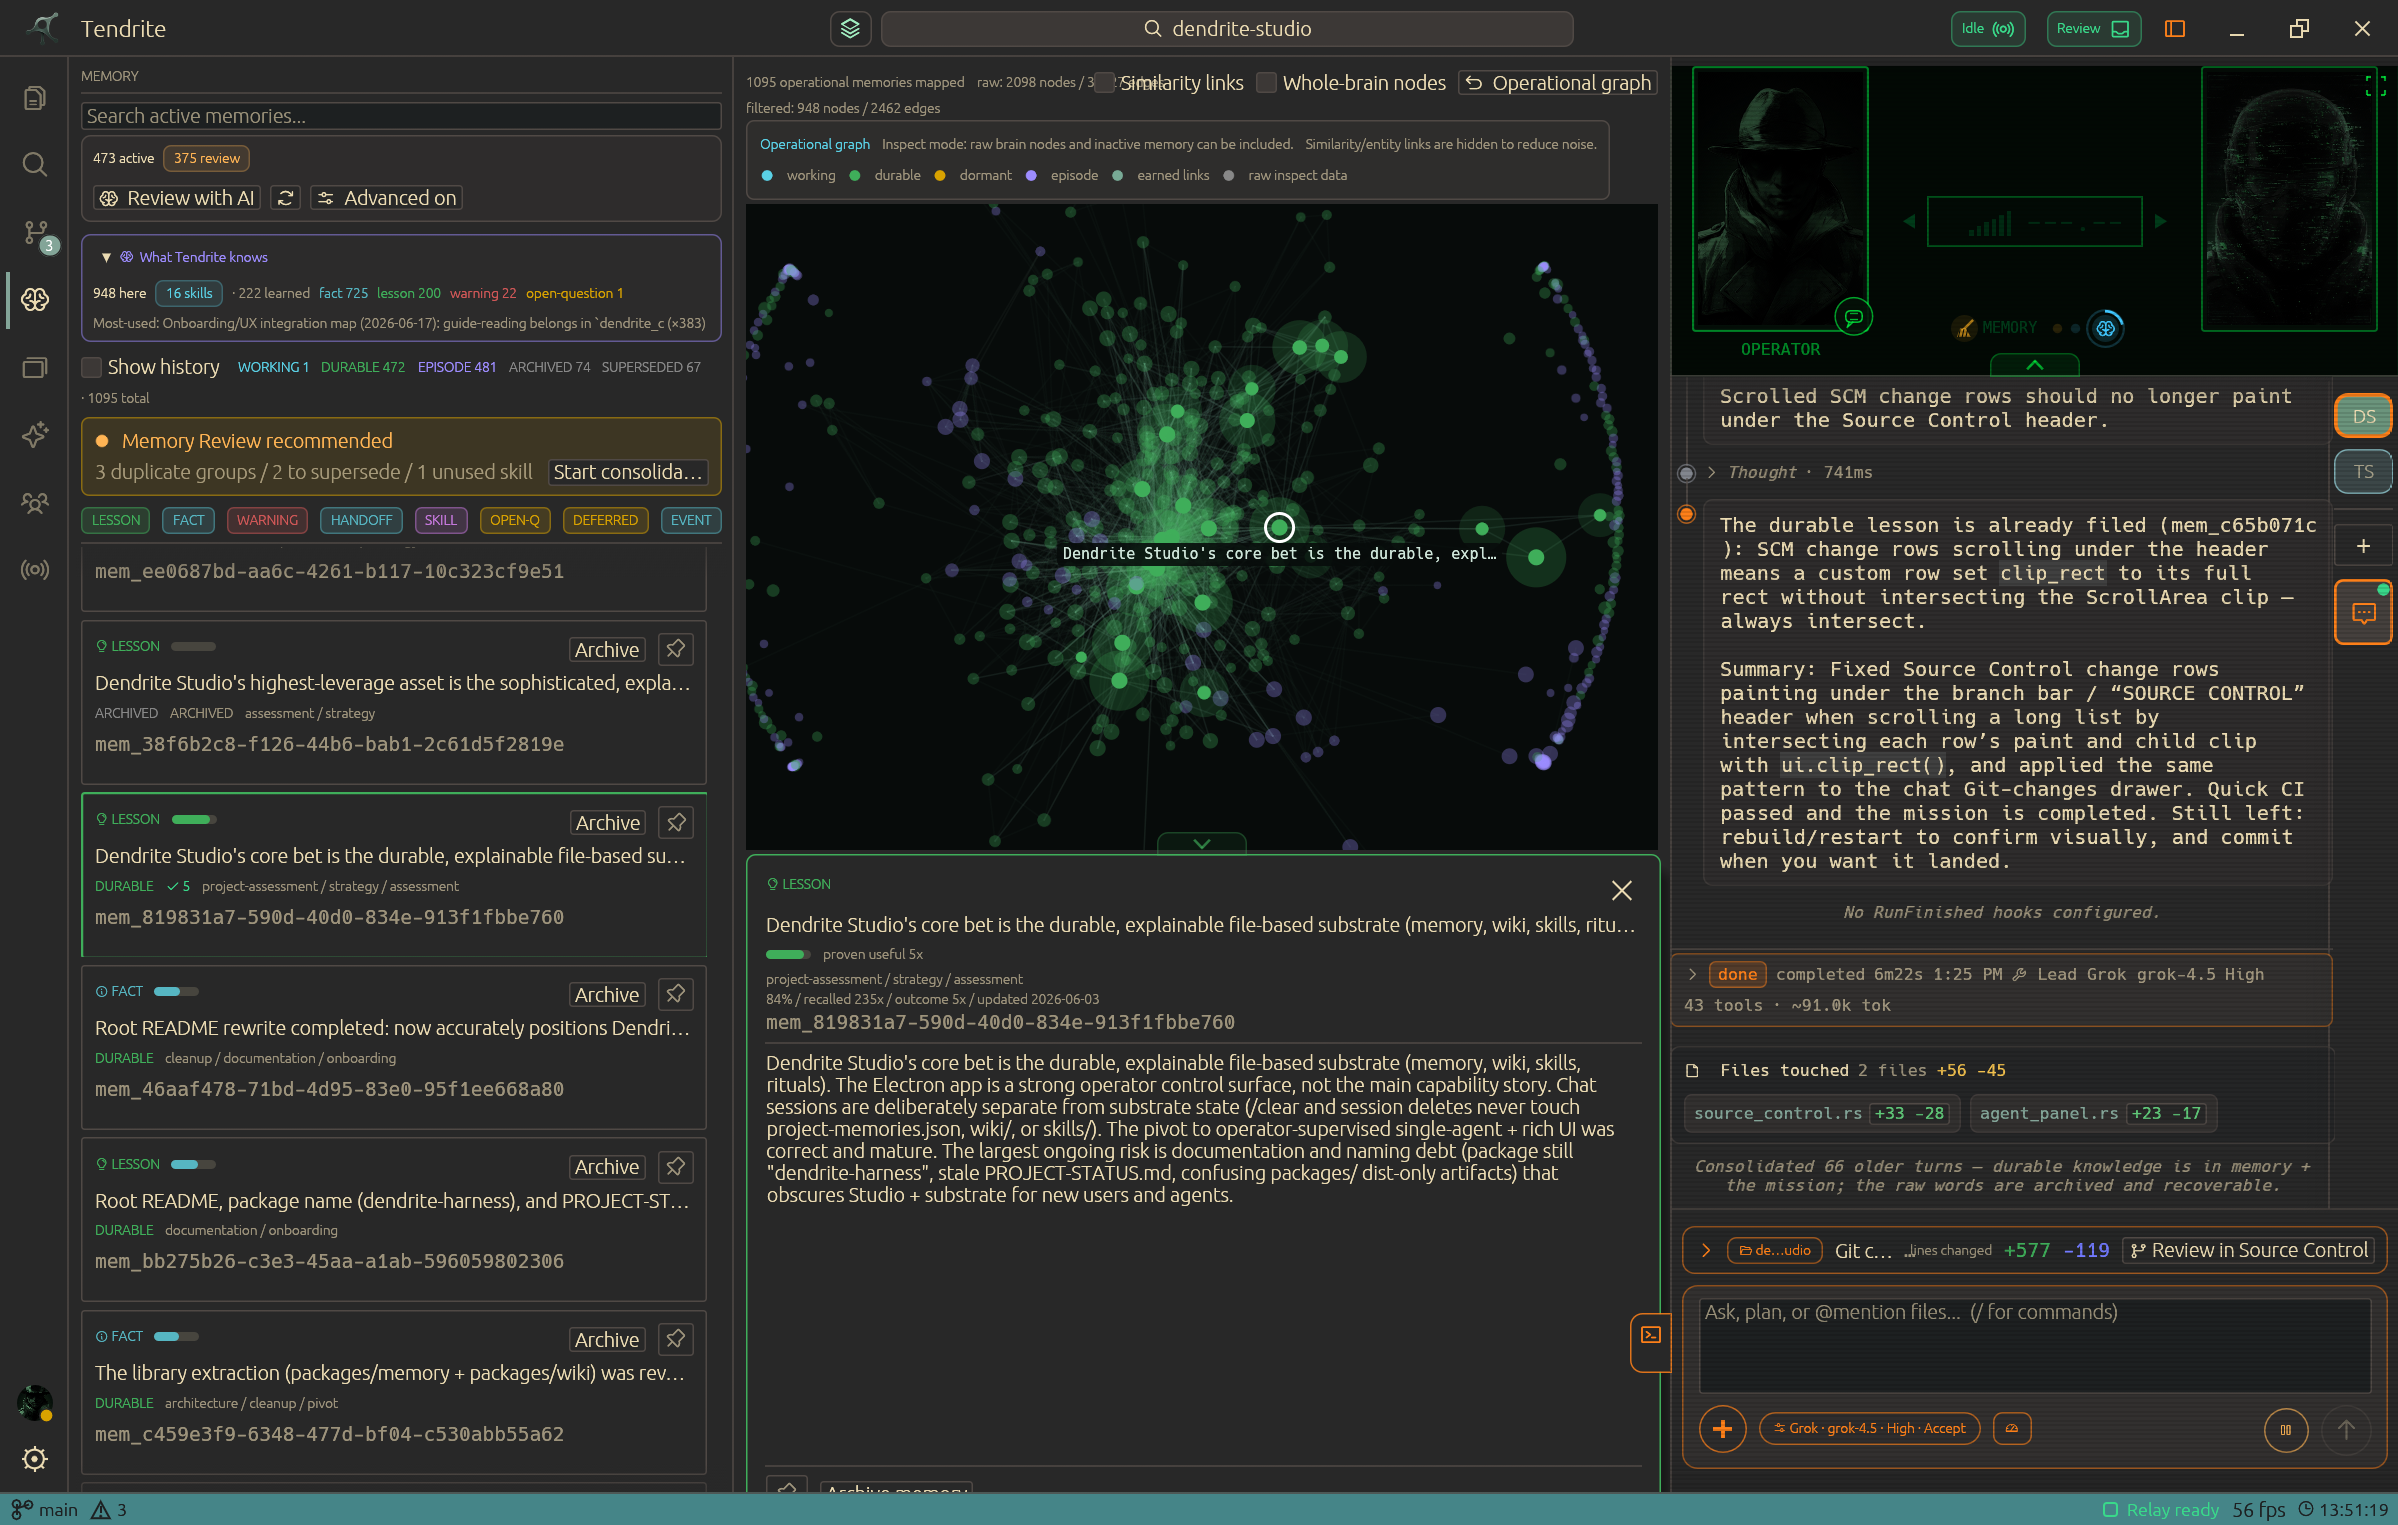The height and width of the screenshot is (1525, 2398).
Task: Collapse the graph with down chevron
Action: [1202, 843]
